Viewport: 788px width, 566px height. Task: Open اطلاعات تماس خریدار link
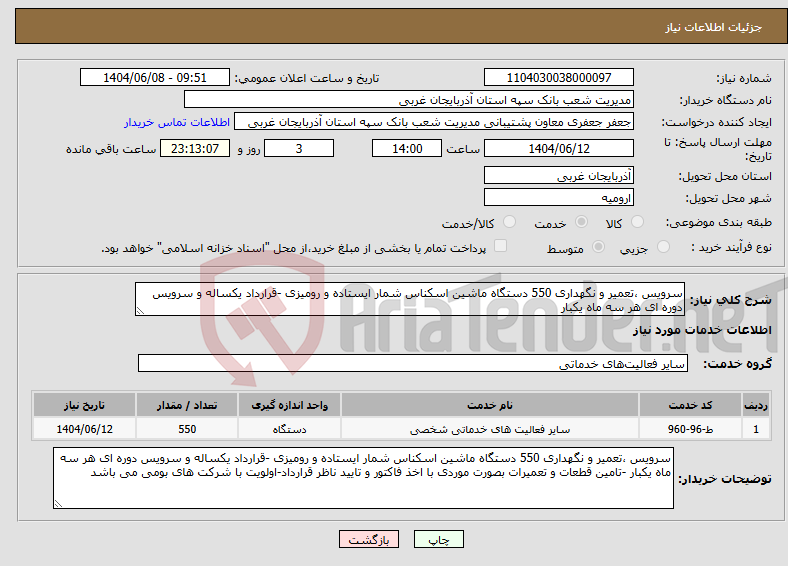tap(177, 122)
